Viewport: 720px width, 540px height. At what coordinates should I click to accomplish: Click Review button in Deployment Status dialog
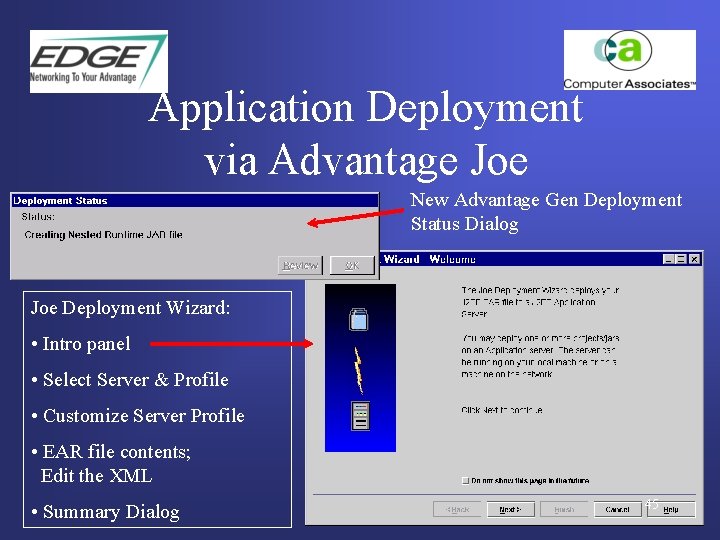point(300,265)
